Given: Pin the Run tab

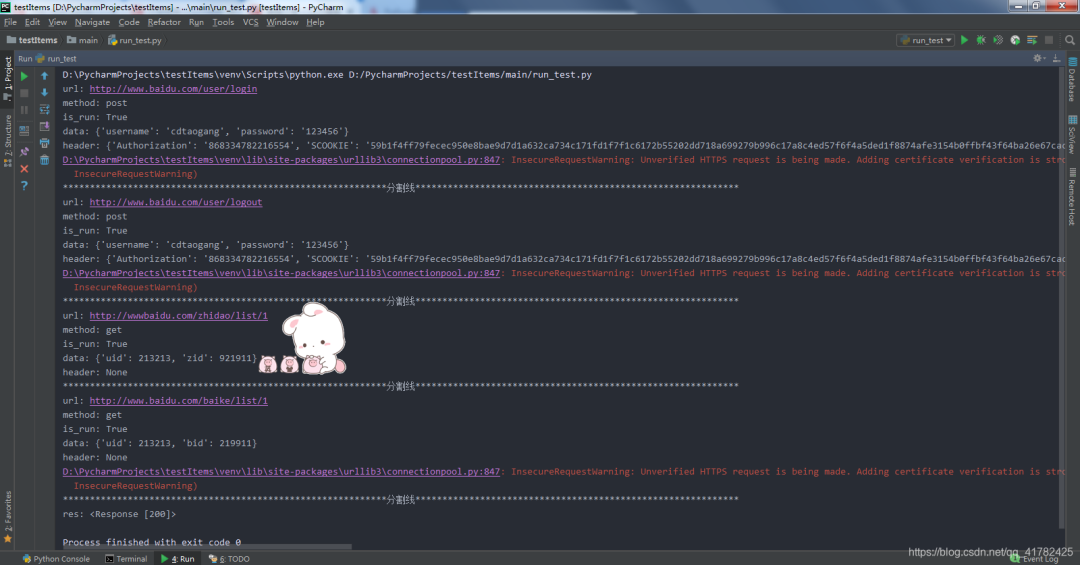Looking at the screenshot, I should (x=24, y=151).
